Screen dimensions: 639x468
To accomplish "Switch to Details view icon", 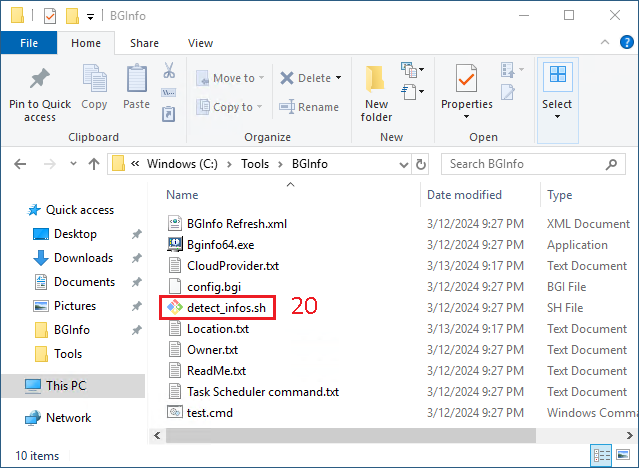I will [602, 455].
